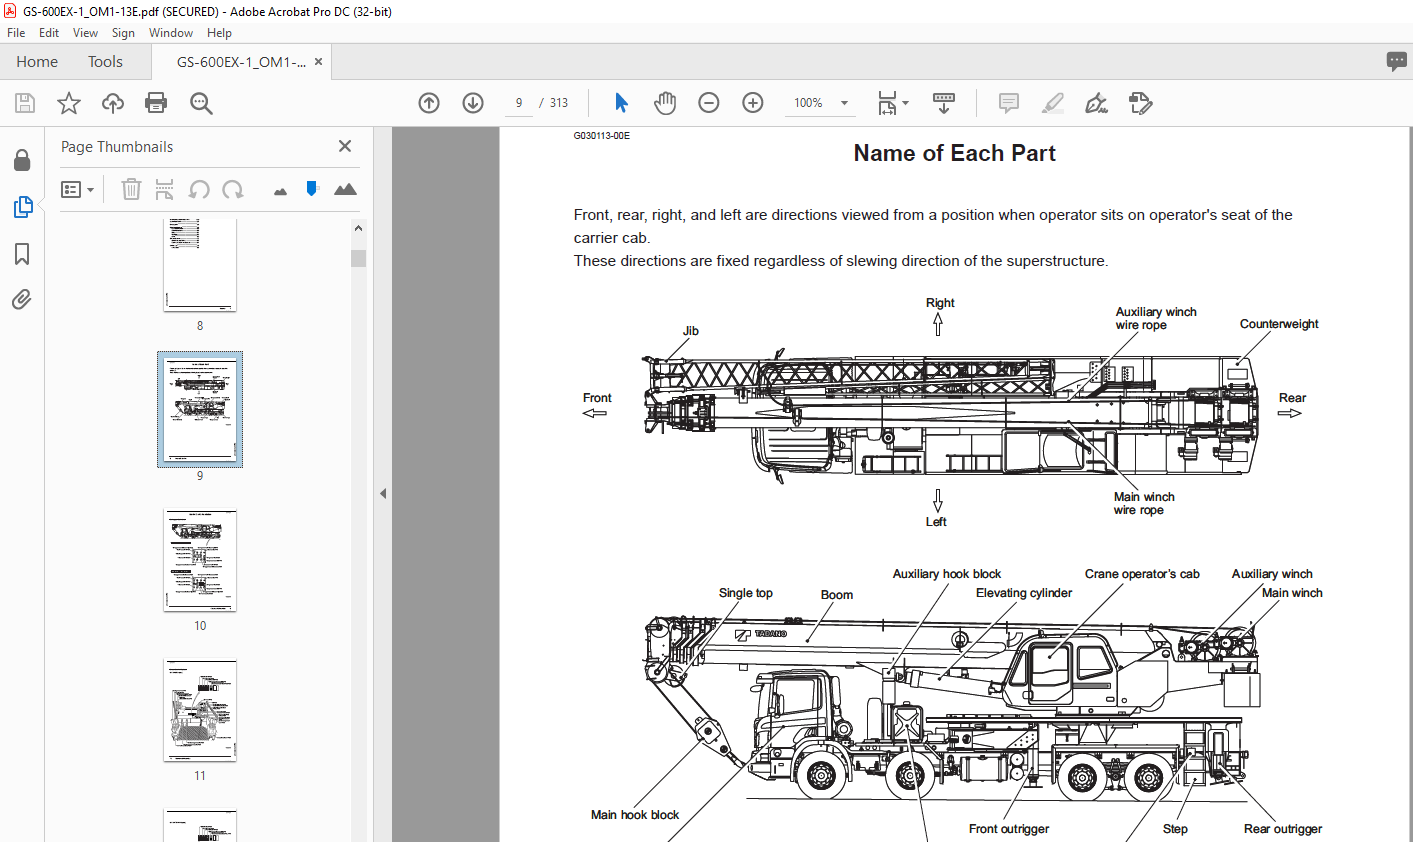Image resolution: width=1413 pixels, height=842 pixels.
Task: Click the stamp tool icon
Action: click(x=1140, y=103)
